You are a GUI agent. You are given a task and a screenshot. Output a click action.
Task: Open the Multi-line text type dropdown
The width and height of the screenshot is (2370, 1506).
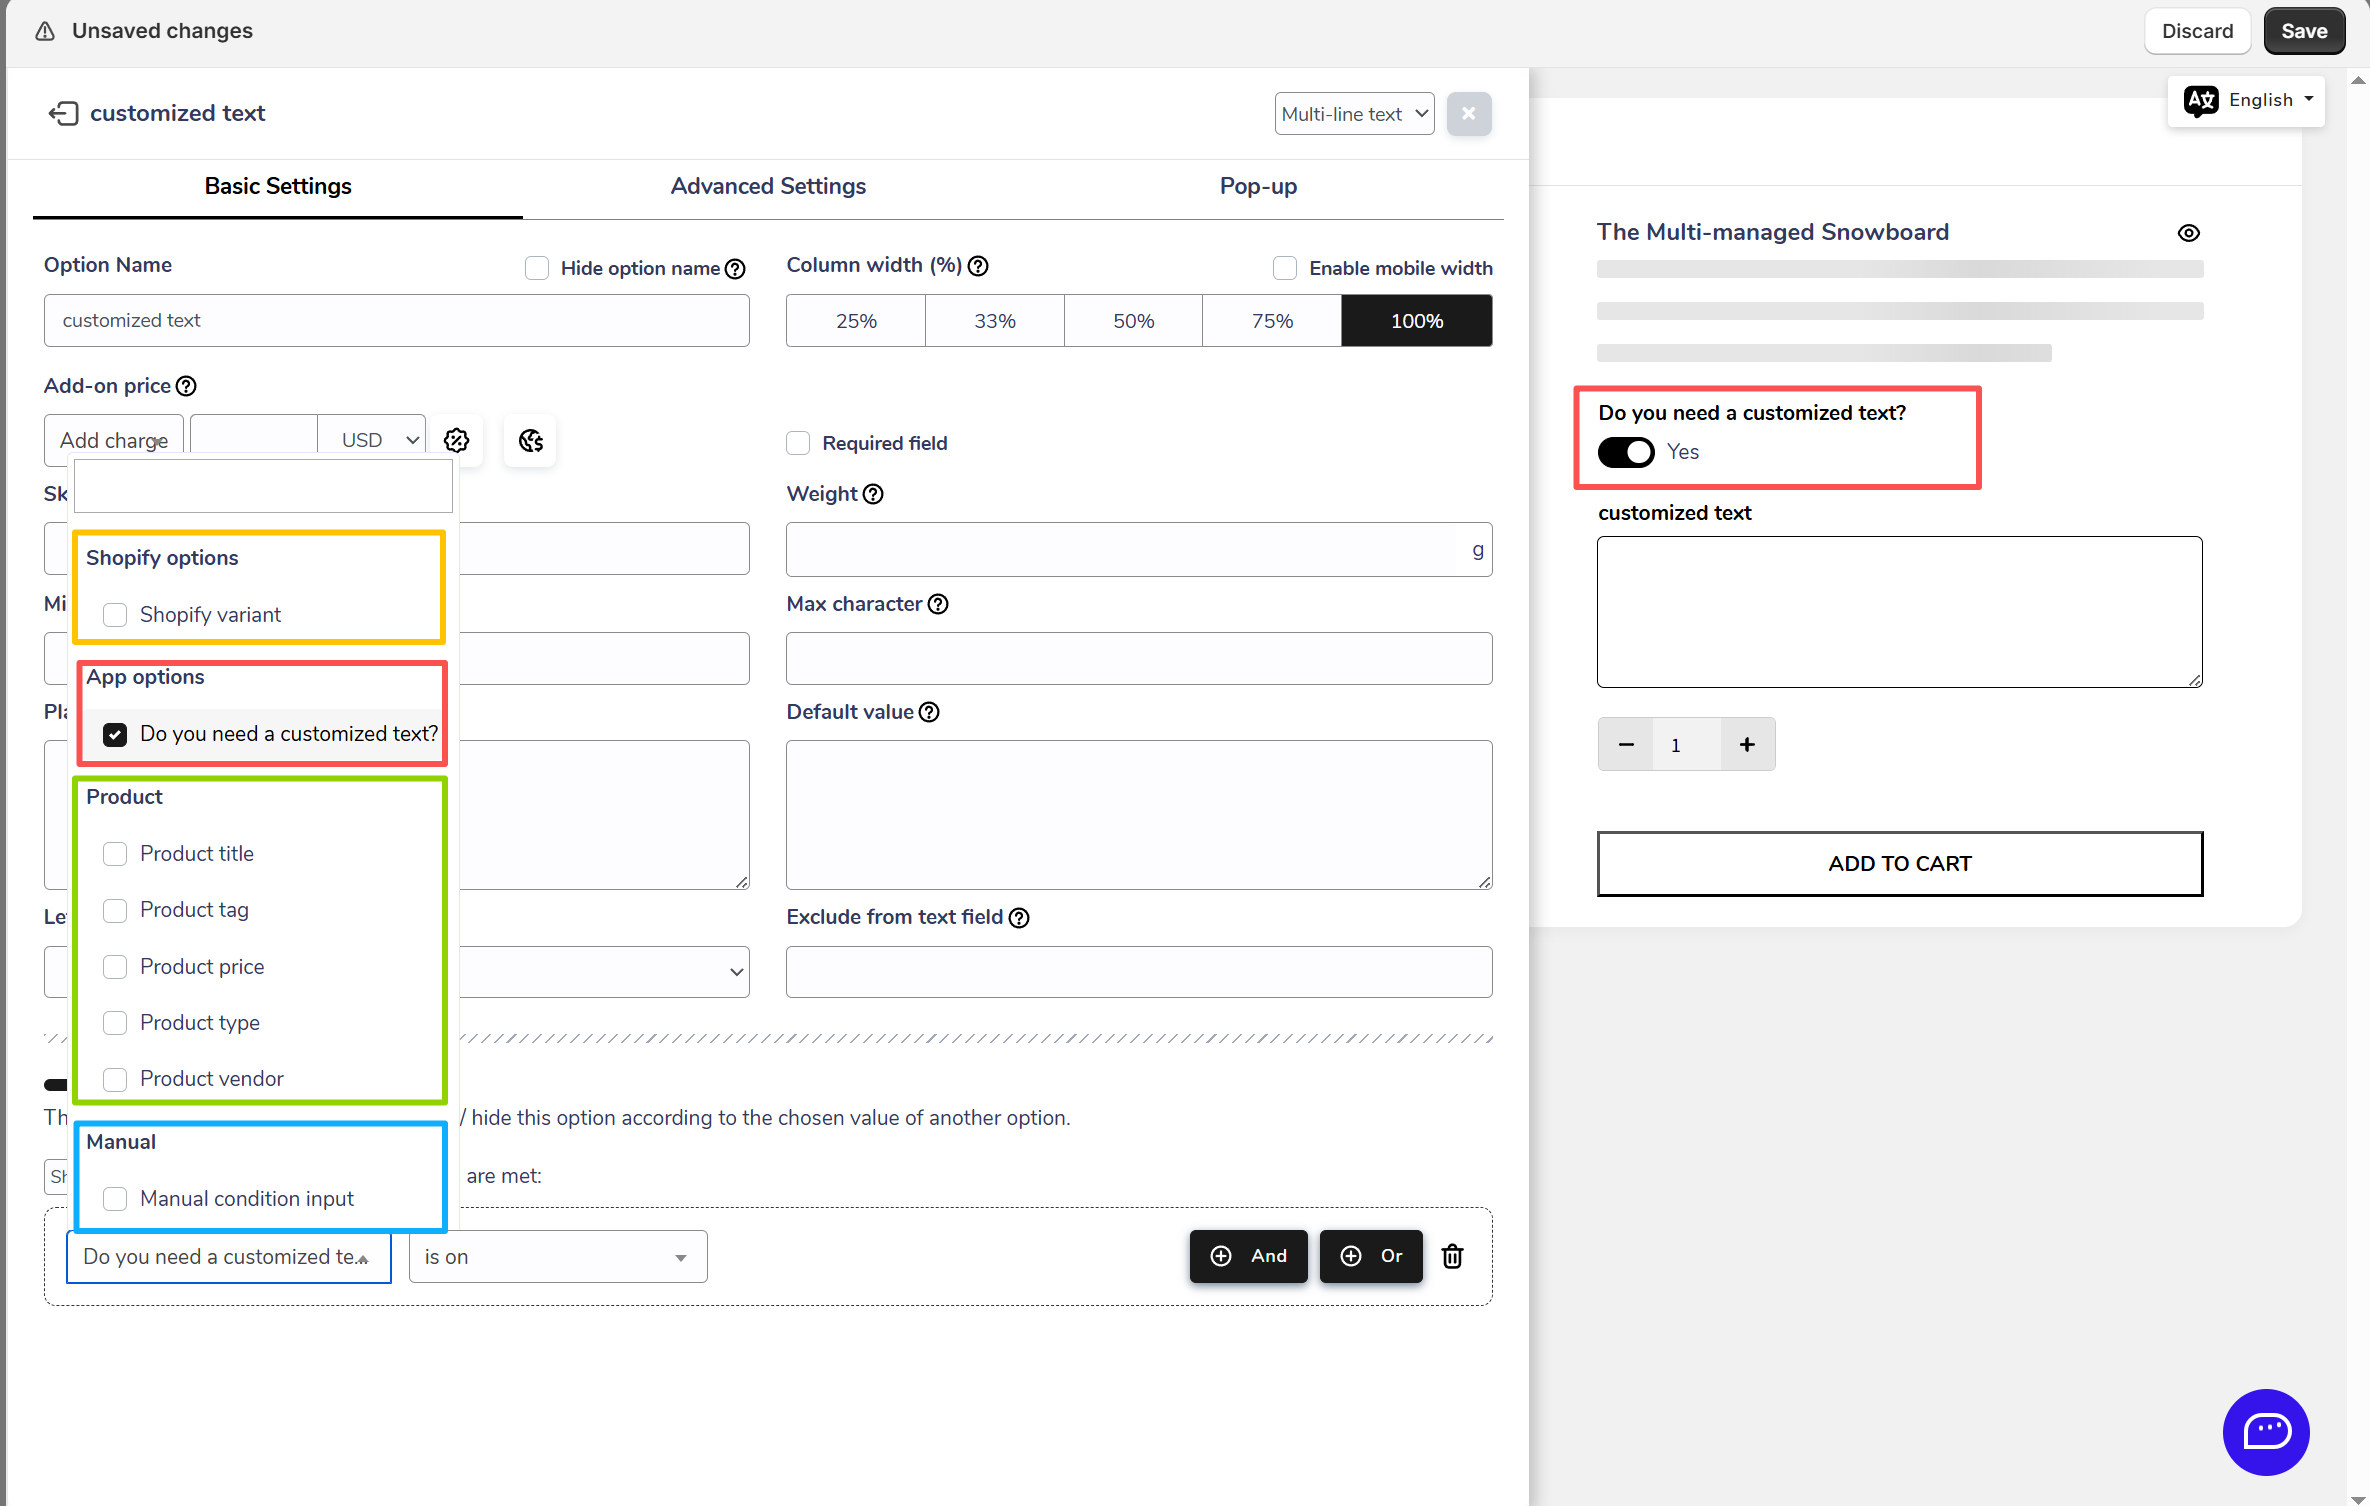click(1353, 114)
